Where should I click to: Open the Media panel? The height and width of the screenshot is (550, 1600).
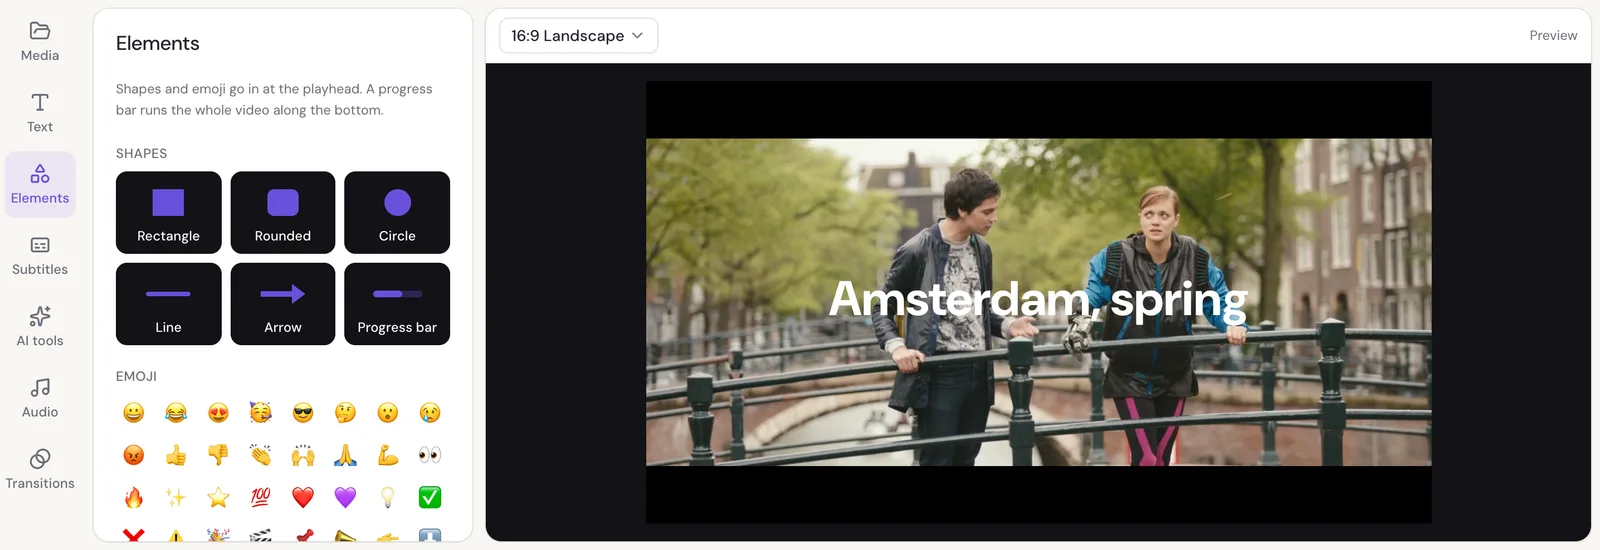click(x=40, y=42)
